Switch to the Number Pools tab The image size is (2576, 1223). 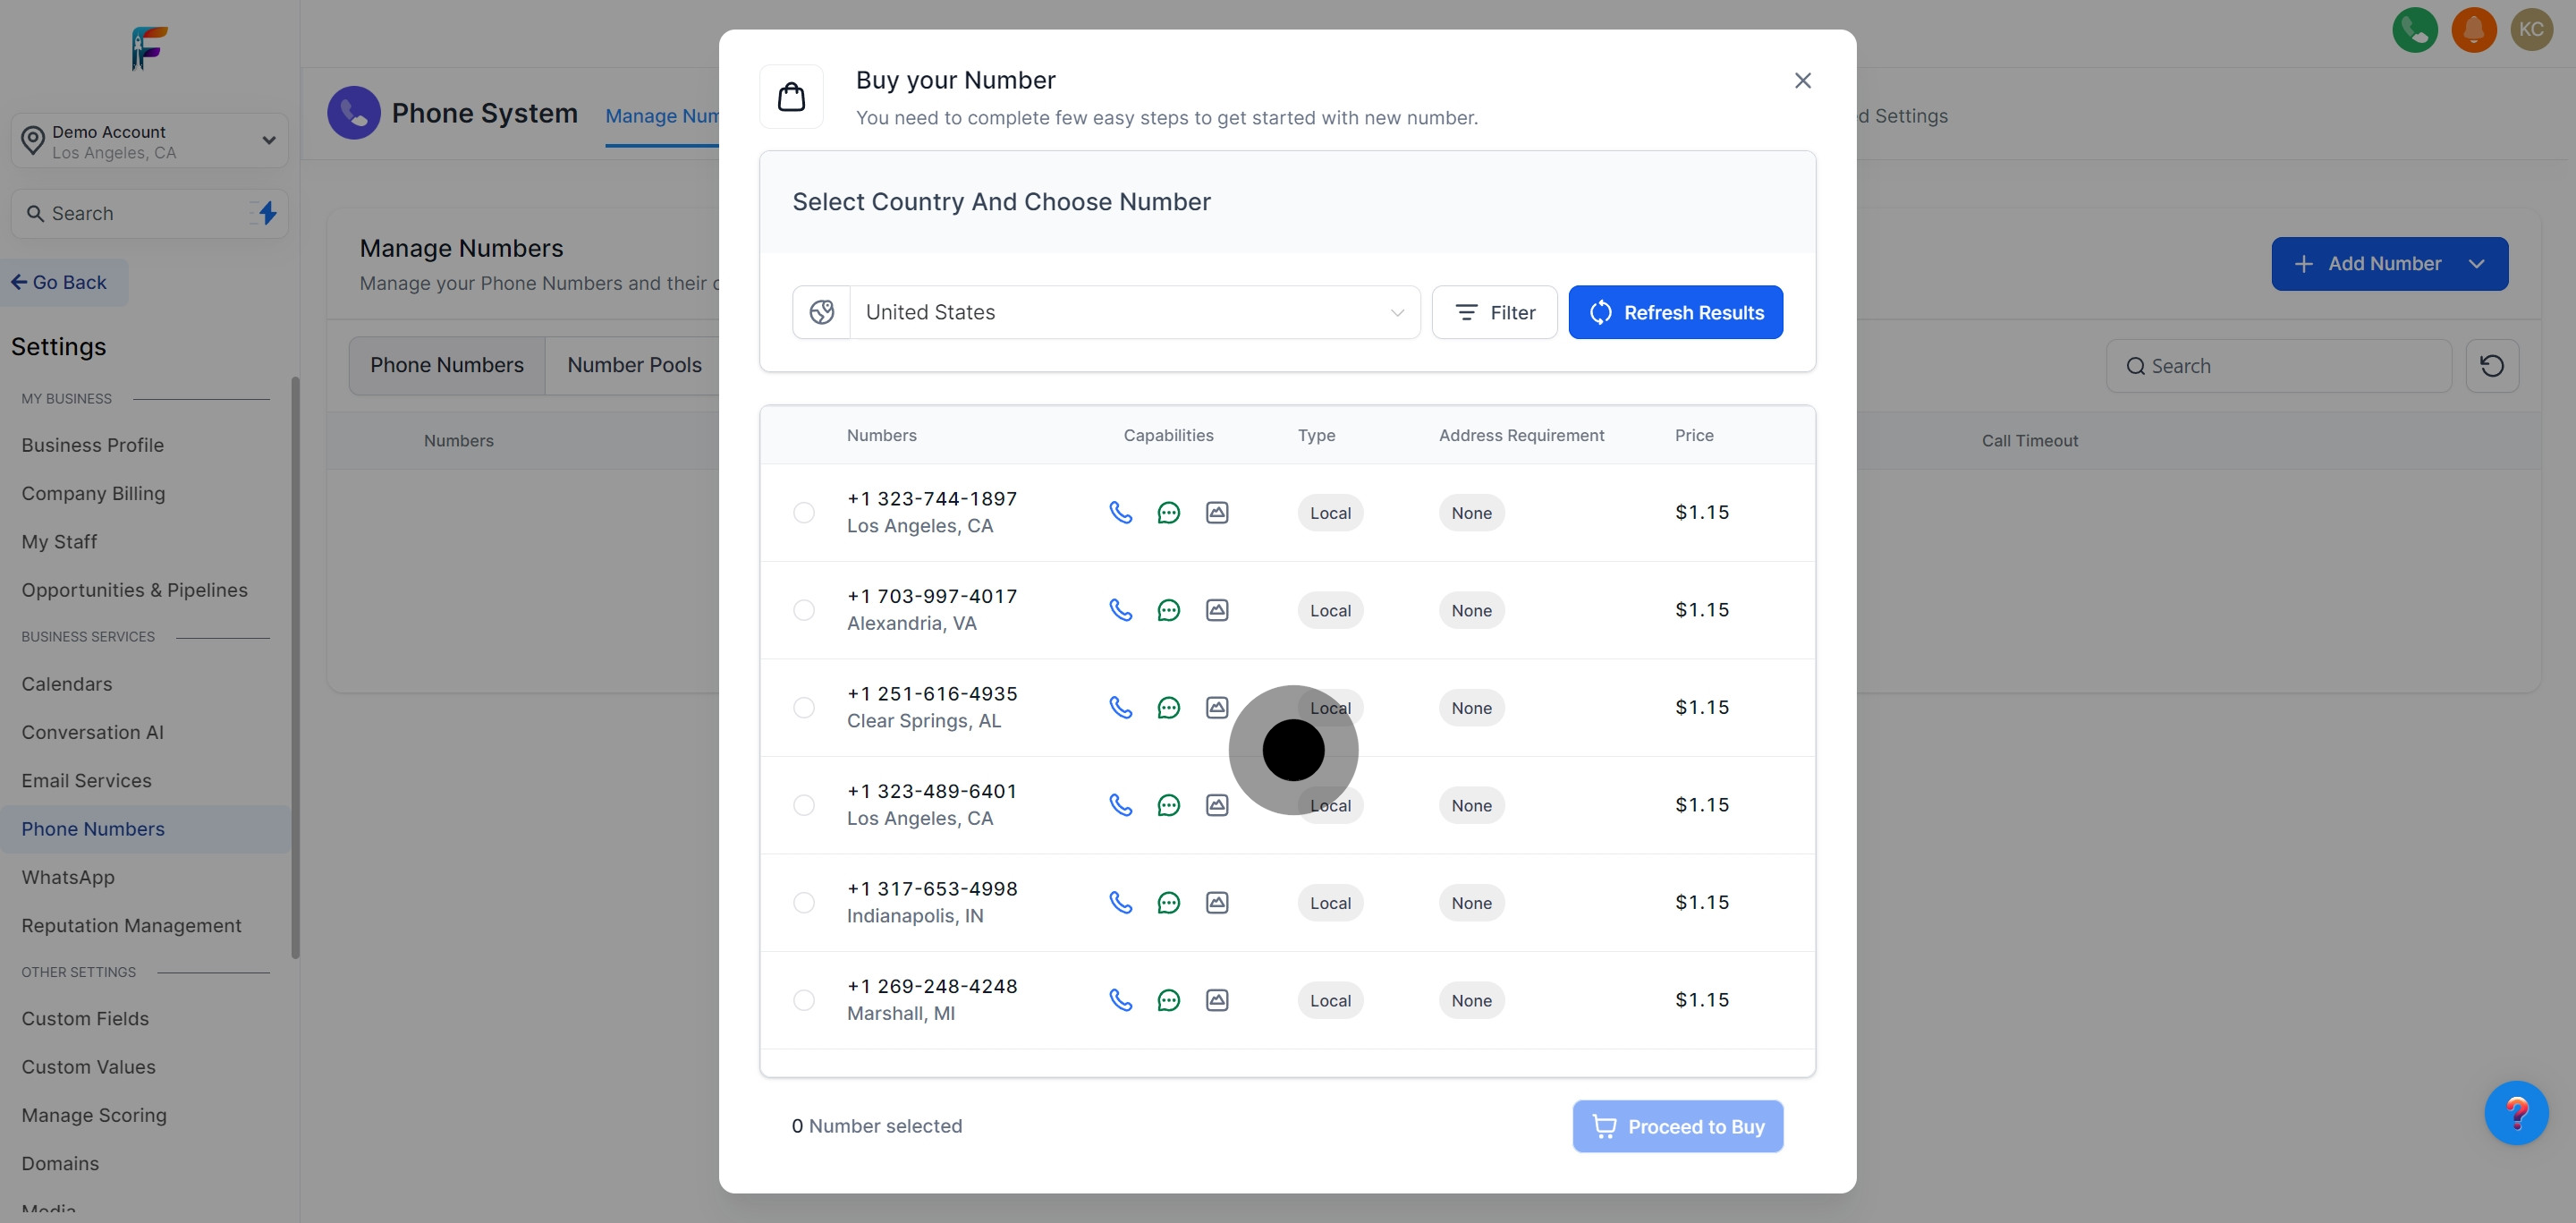pos(634,365)
